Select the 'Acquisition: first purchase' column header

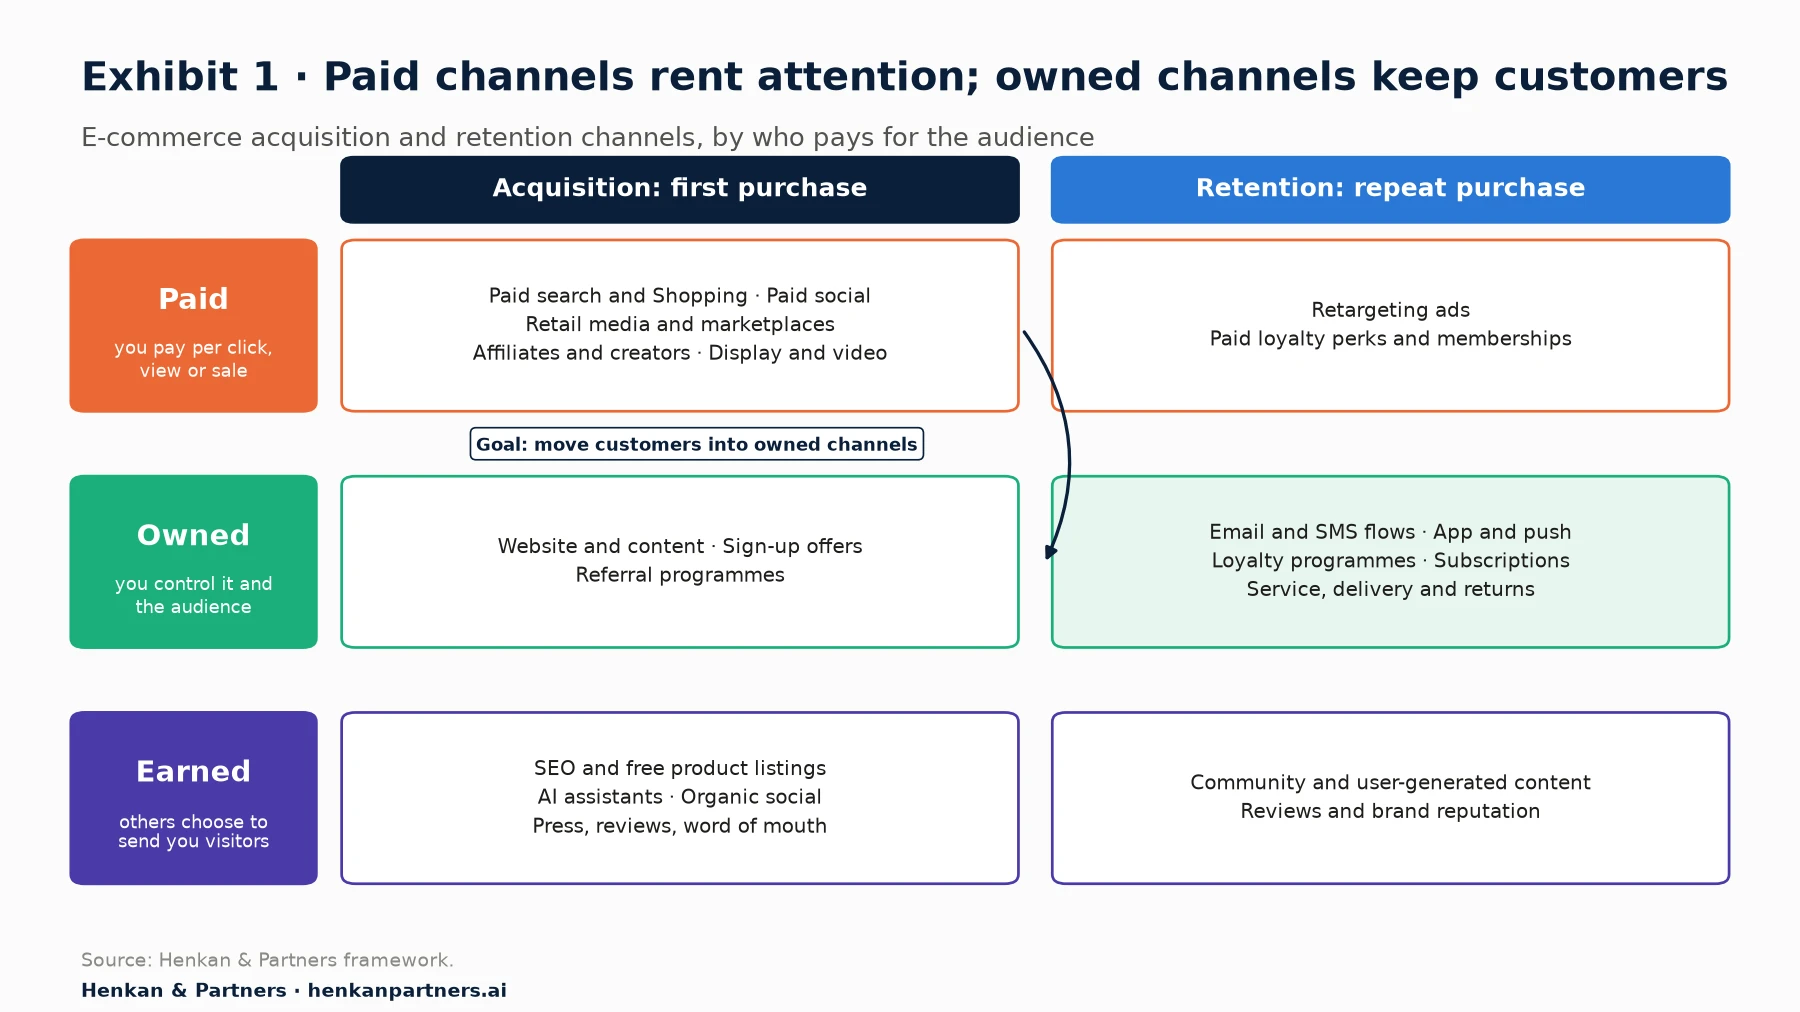point(680,189)
